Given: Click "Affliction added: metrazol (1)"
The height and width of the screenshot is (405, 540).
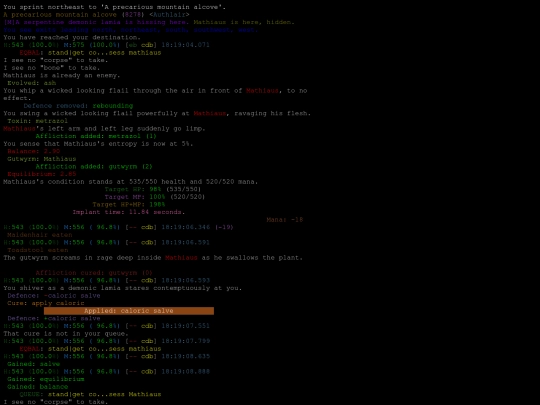Looking at the screenshot, I should pyautogui.click(x=96, y=136).
